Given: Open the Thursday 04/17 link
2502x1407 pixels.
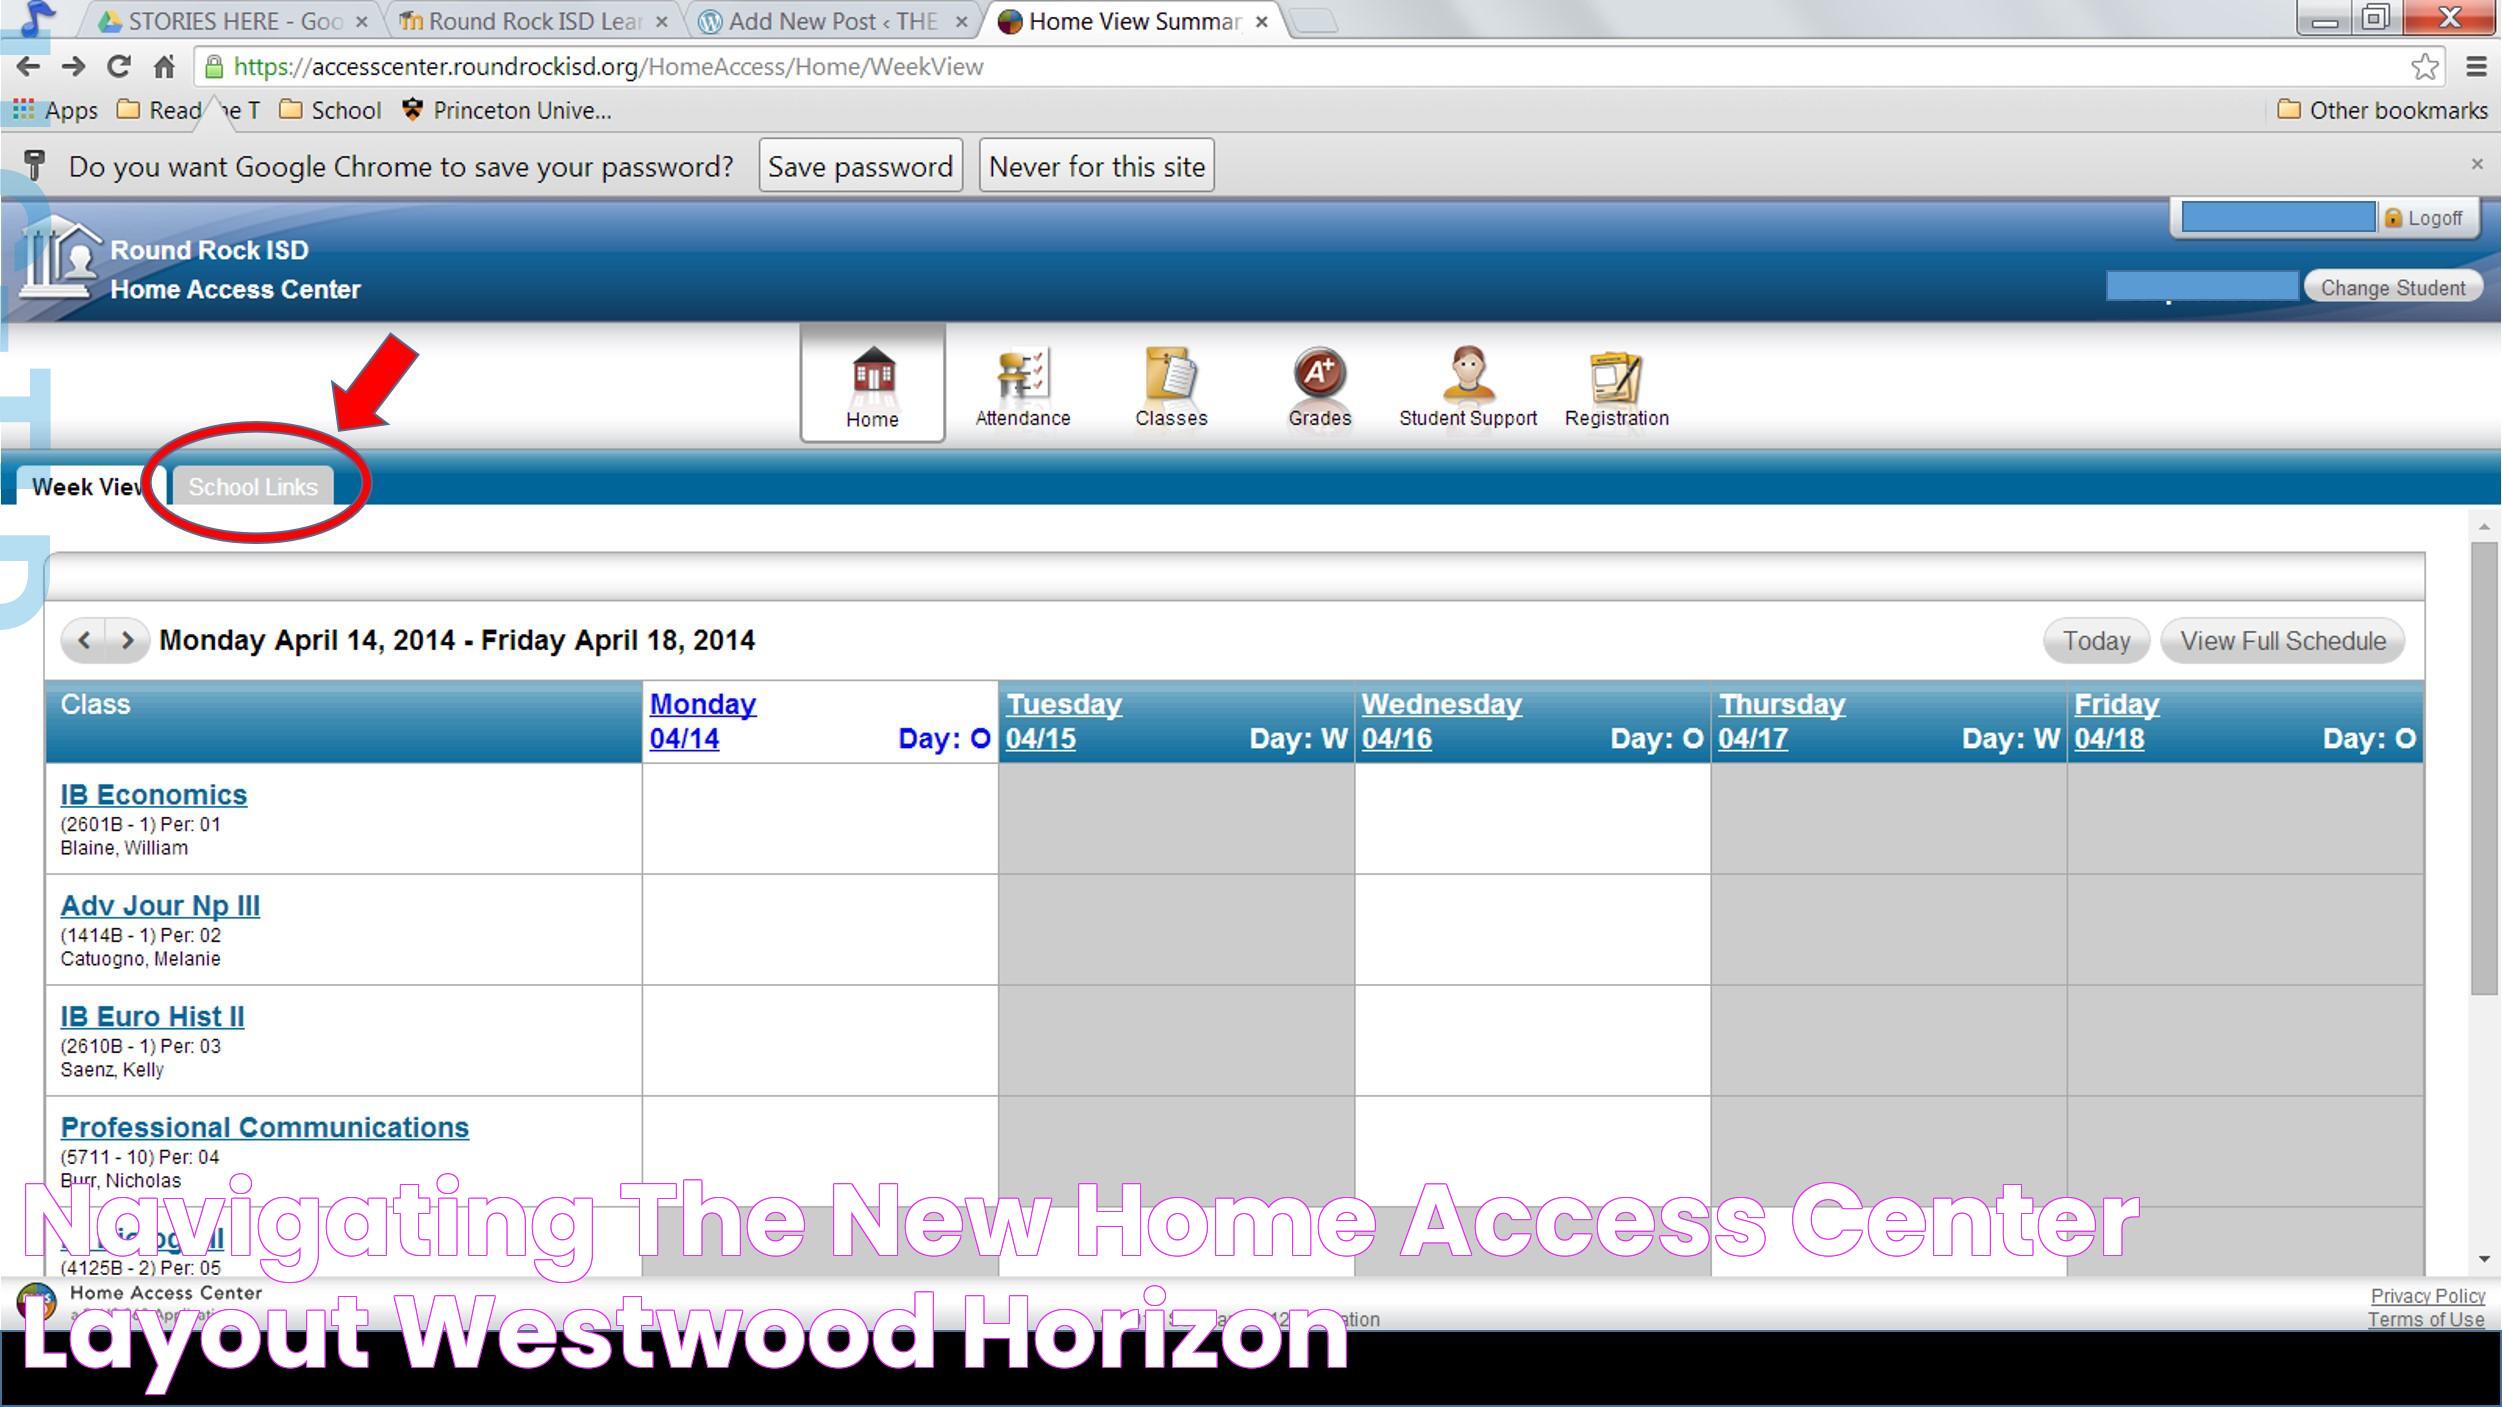Looking at the screenshot, I should pos(1782,721).
